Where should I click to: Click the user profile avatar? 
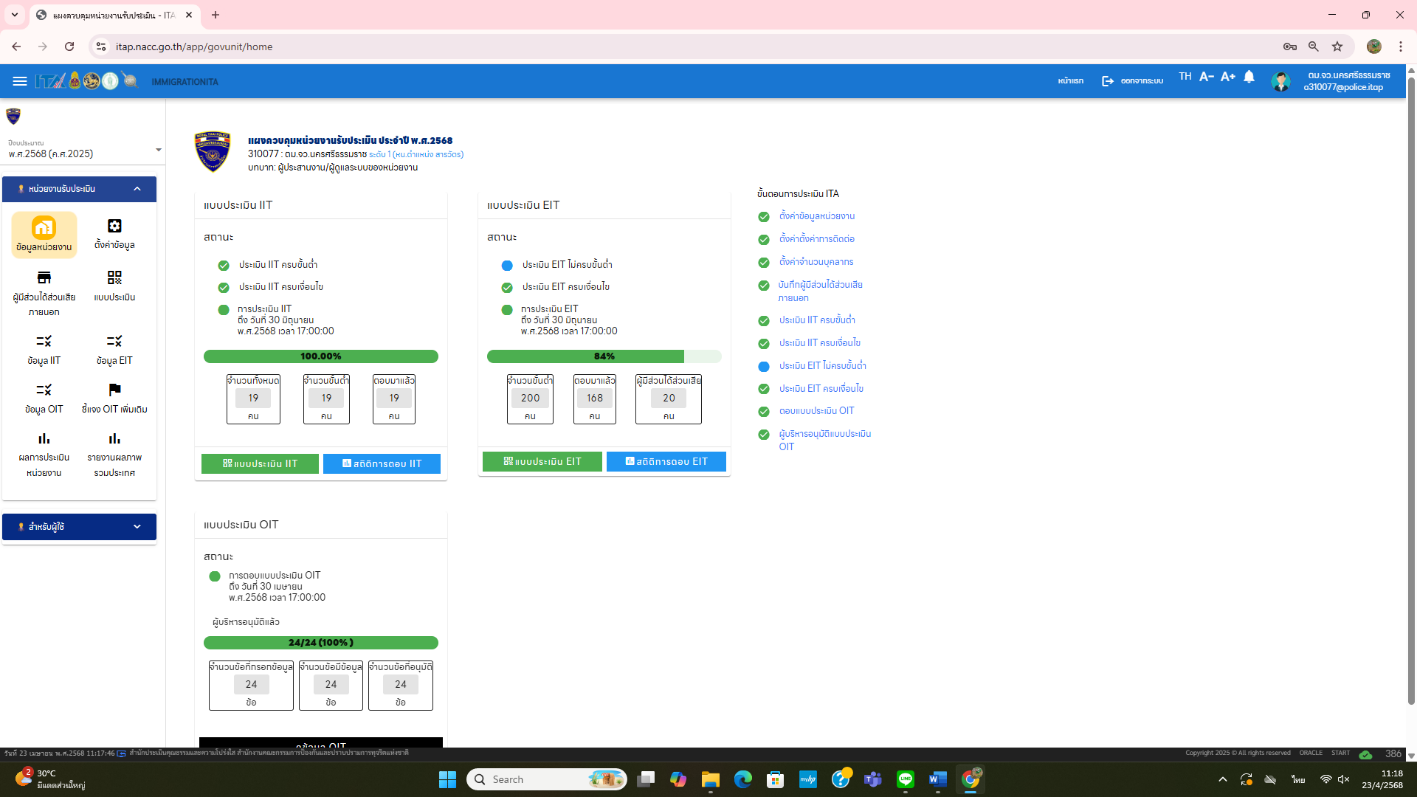pos(1280,81)
